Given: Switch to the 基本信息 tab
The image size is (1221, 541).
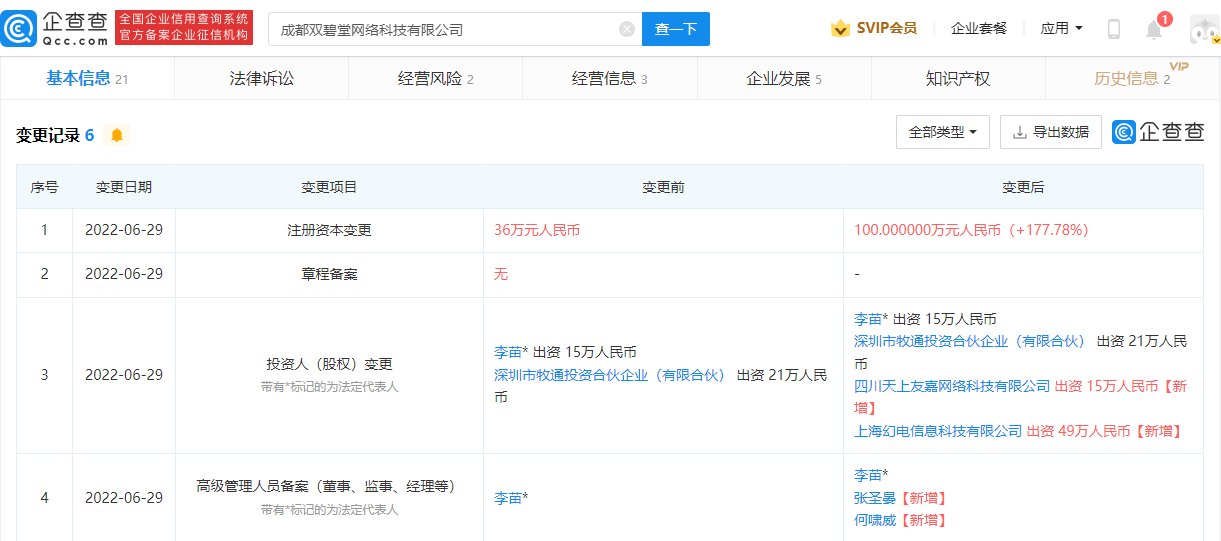Looking at the screenshot, I should point(87,78).
